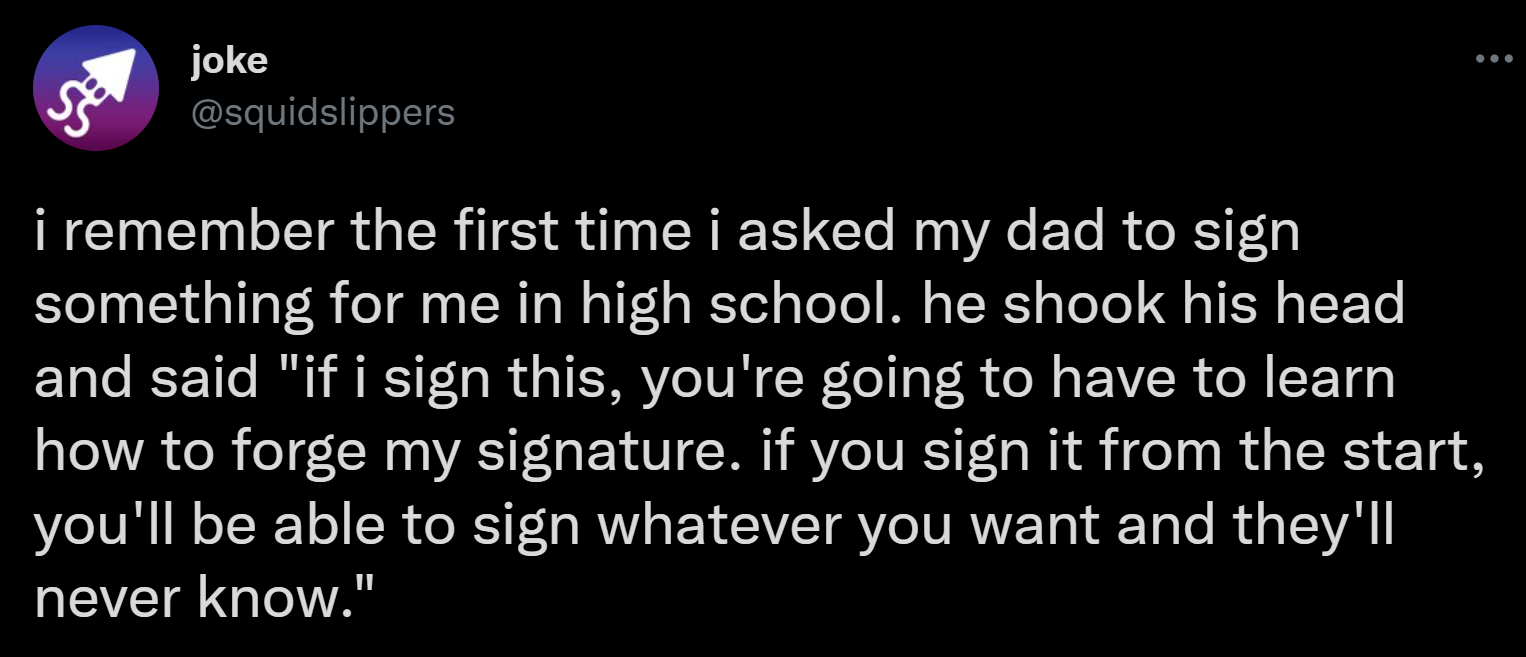Click the word "forge" in the tweet
The image size is (1526, 657).
[x=298, y=453]
